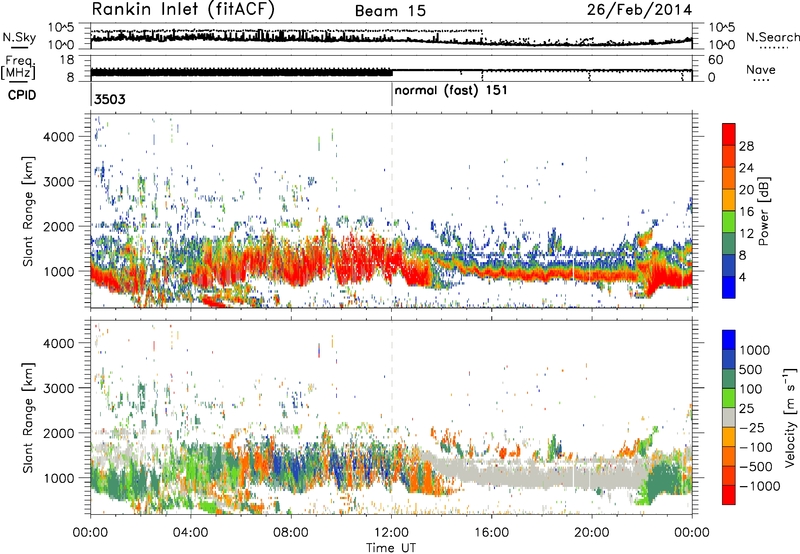The image size is (800, 554).
Task: Click the grey segment of Velocity colorbar
Action: click(729, 418)
